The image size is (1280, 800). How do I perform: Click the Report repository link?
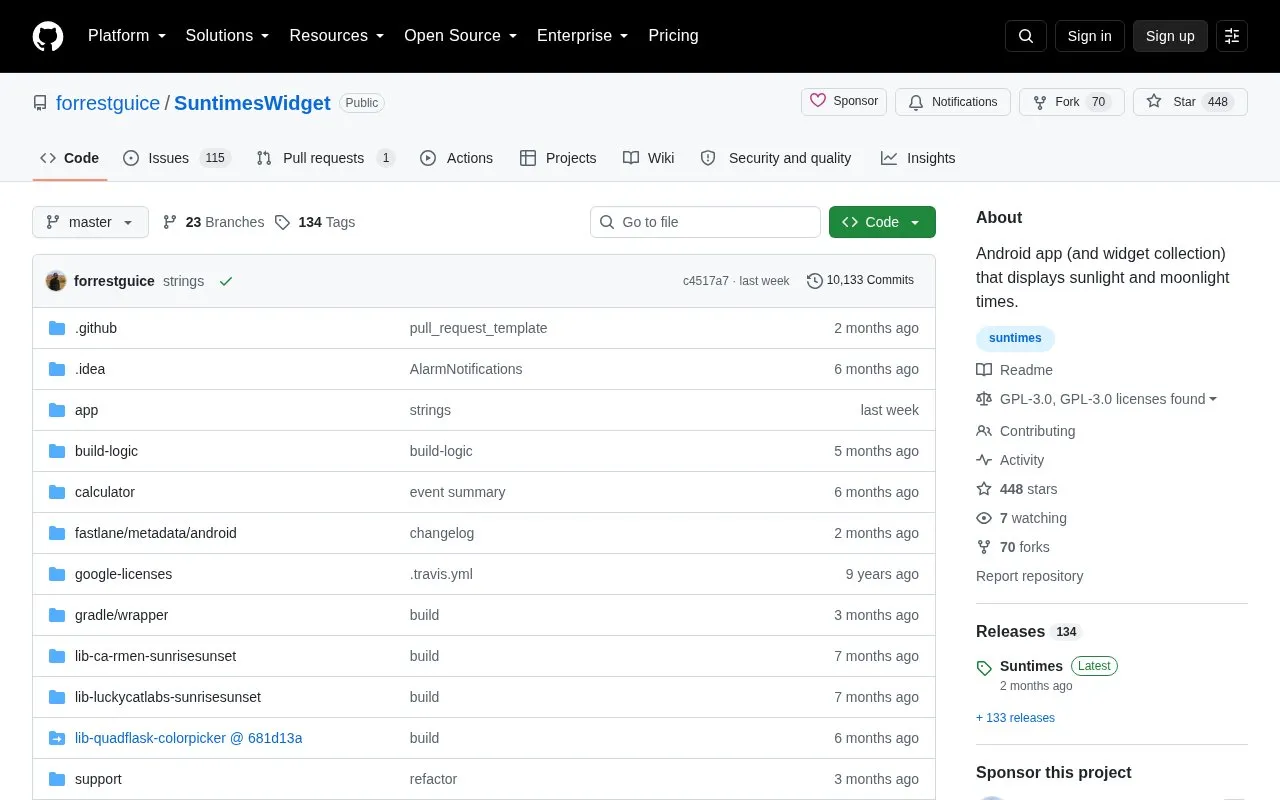(1029, 576)
